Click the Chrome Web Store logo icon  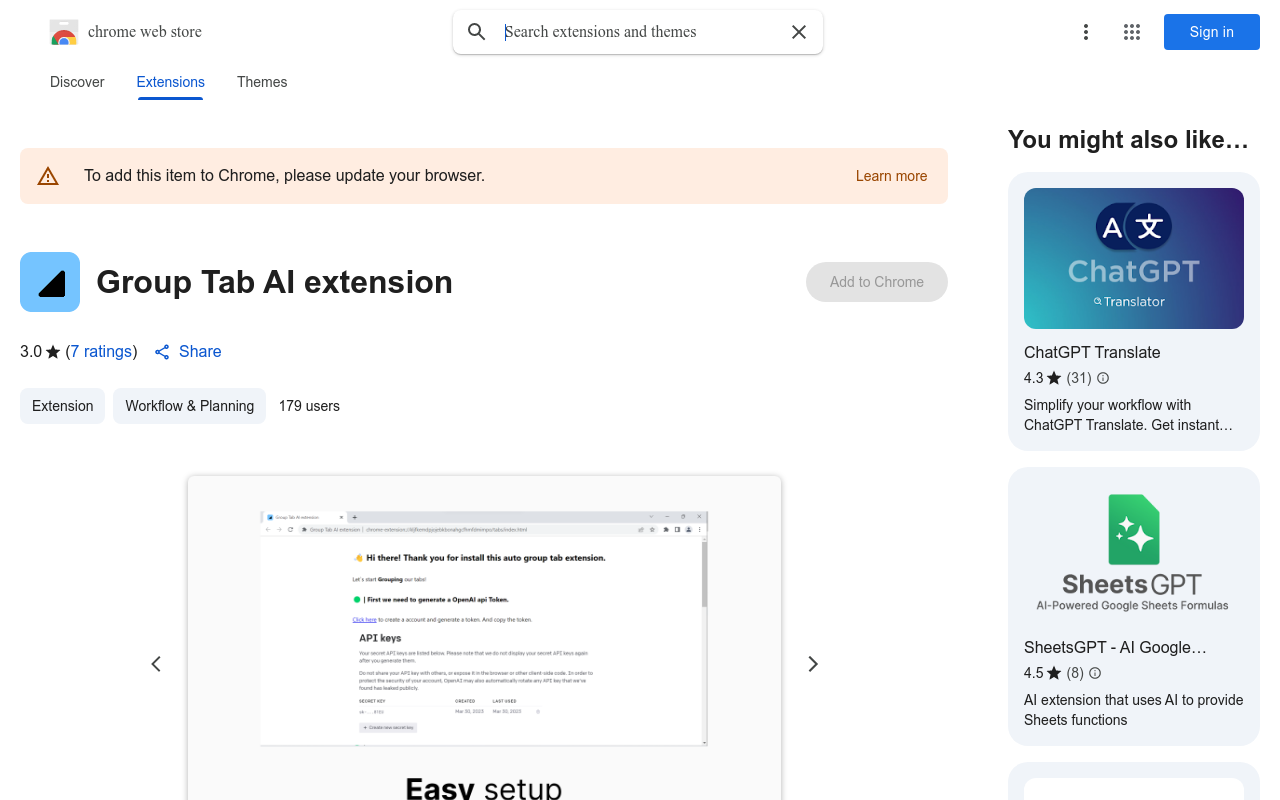click(64, 32)
